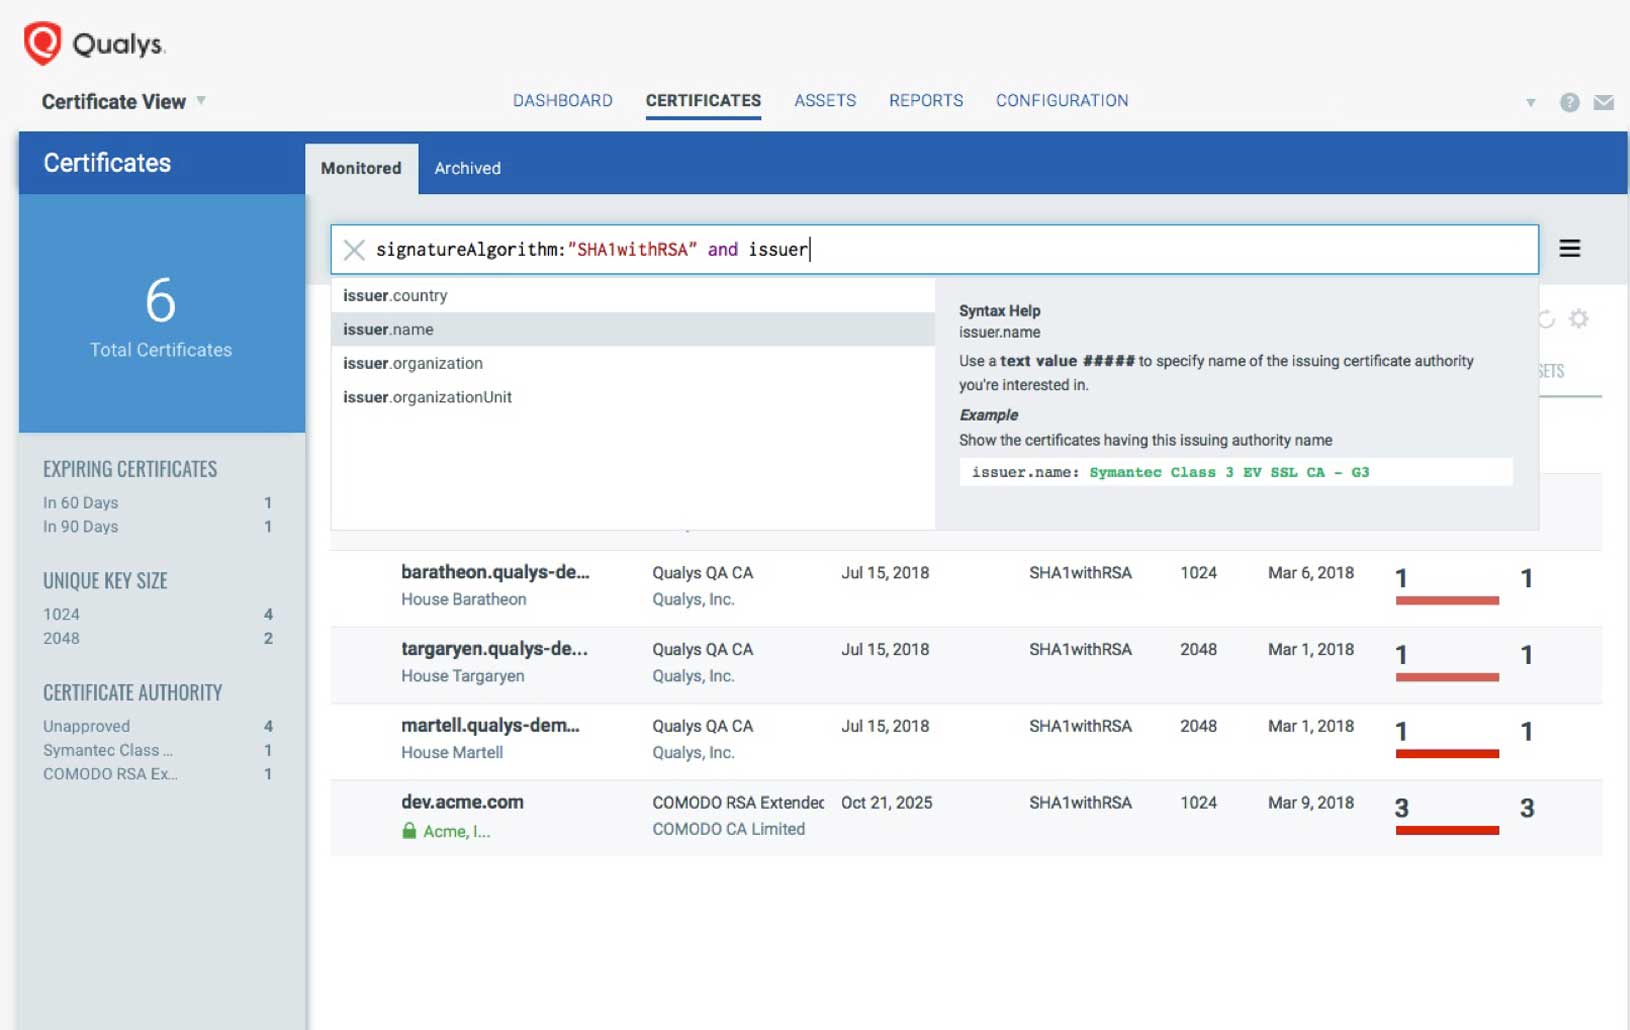Switch to the Monitored tab
The height and width of the screenshot is (1030, 1630).
[x=361, y=168]
